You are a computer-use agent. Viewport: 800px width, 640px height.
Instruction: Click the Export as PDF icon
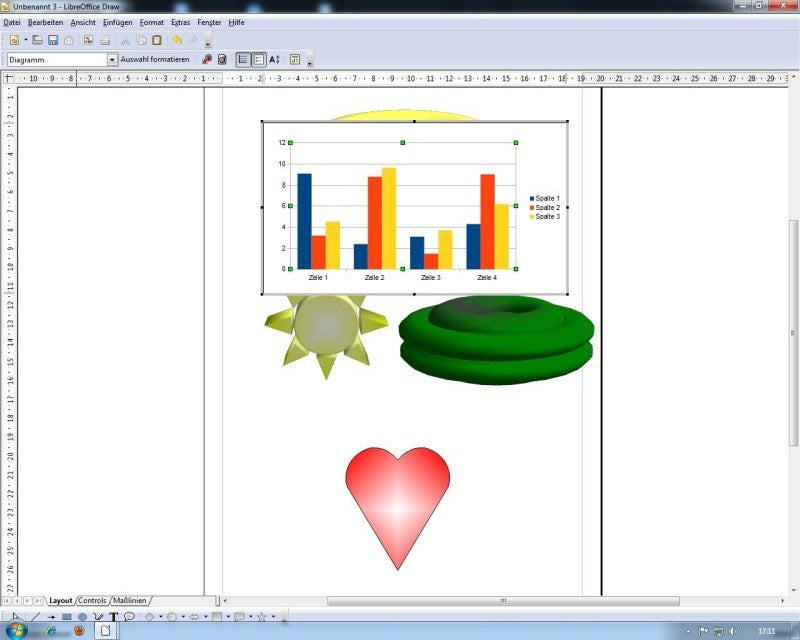pos(88,40)
